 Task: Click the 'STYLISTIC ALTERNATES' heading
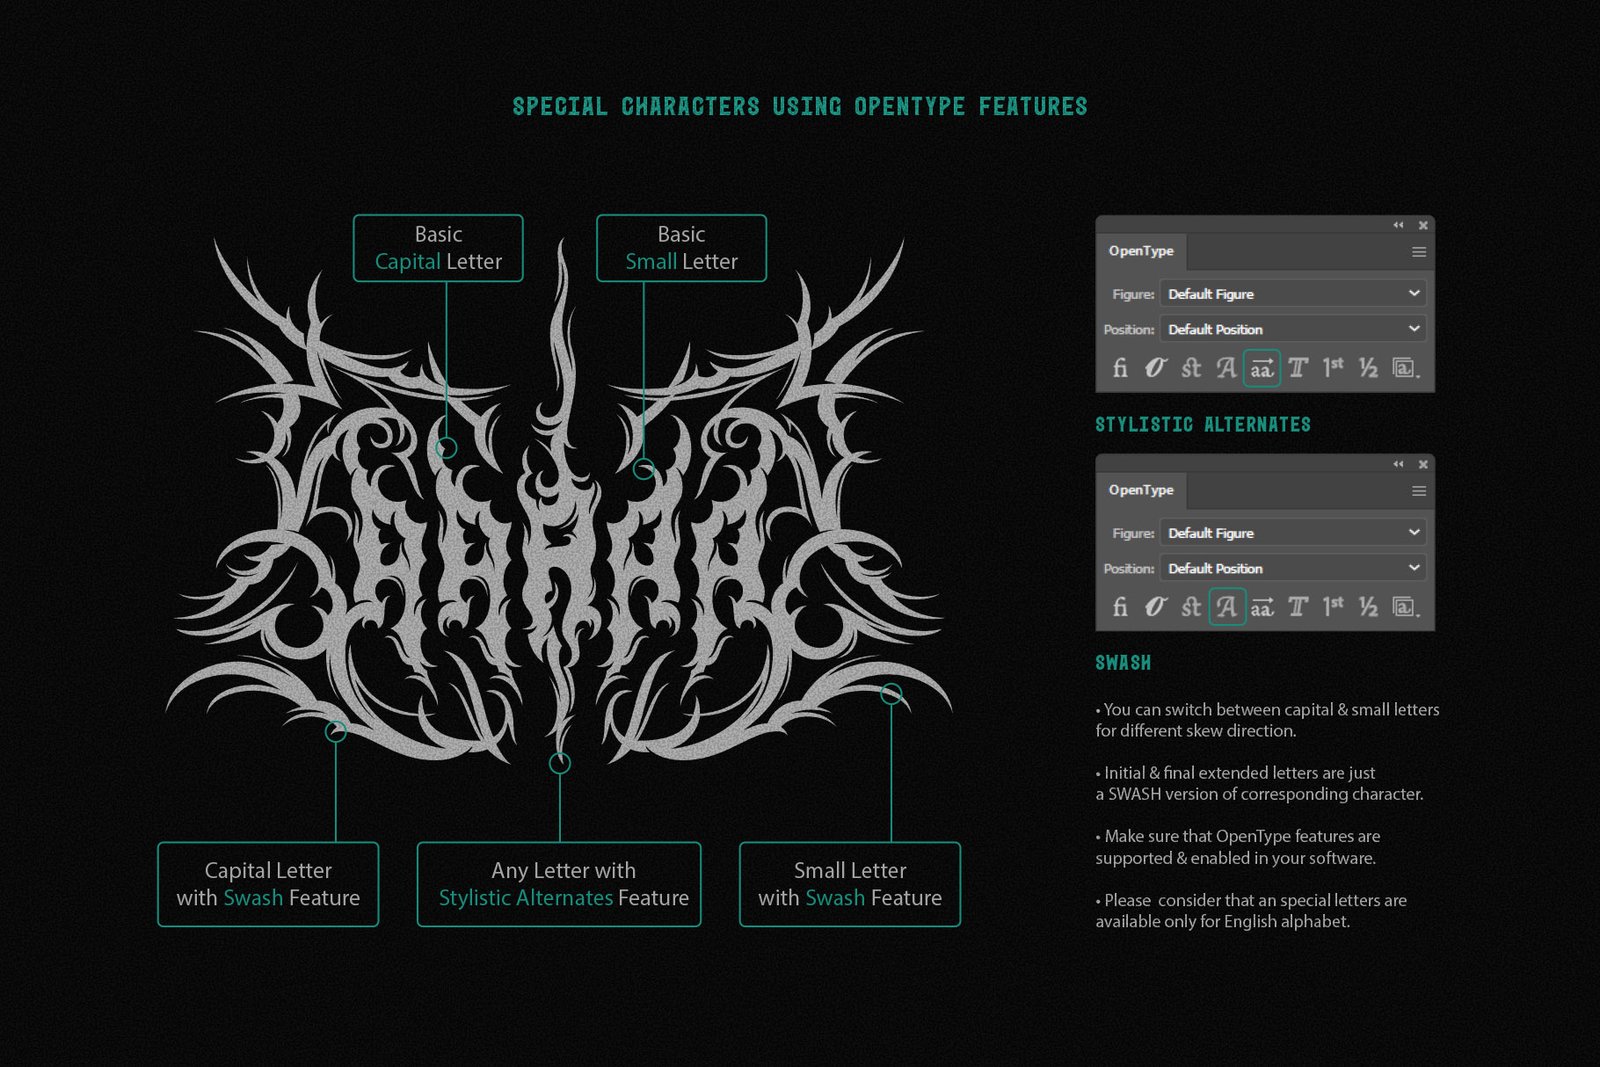pyautogui.click(x=1203, y=425)
